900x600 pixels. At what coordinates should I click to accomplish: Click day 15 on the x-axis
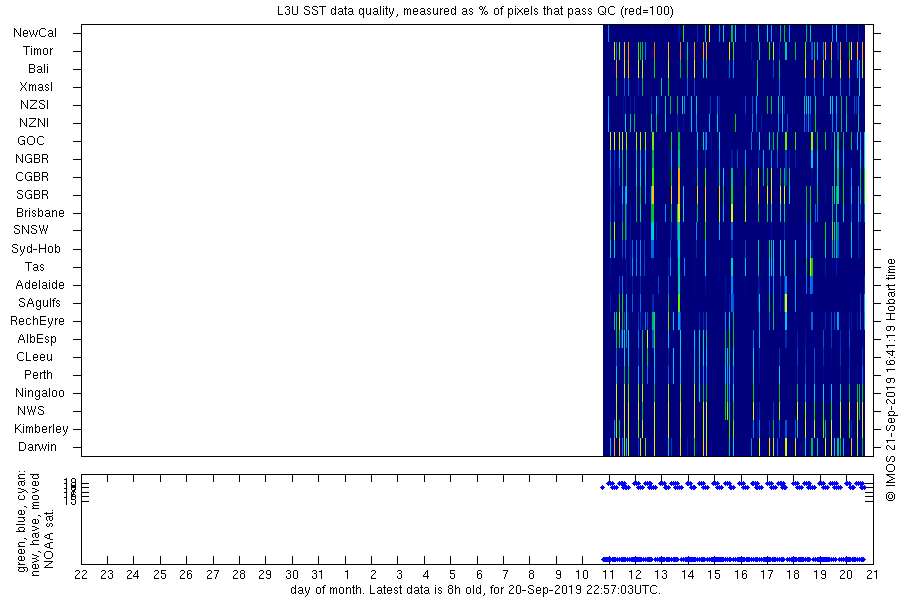click(713, 575)
